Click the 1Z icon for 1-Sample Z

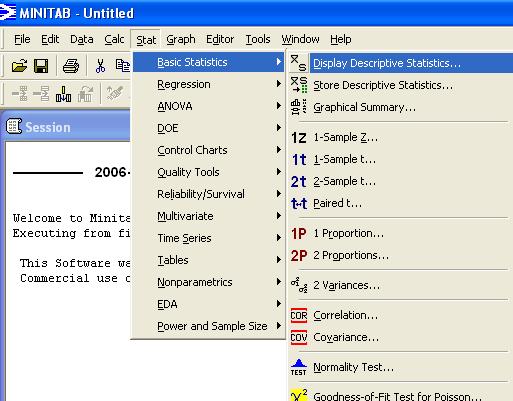pyautogui.click(x=299, y=137)
